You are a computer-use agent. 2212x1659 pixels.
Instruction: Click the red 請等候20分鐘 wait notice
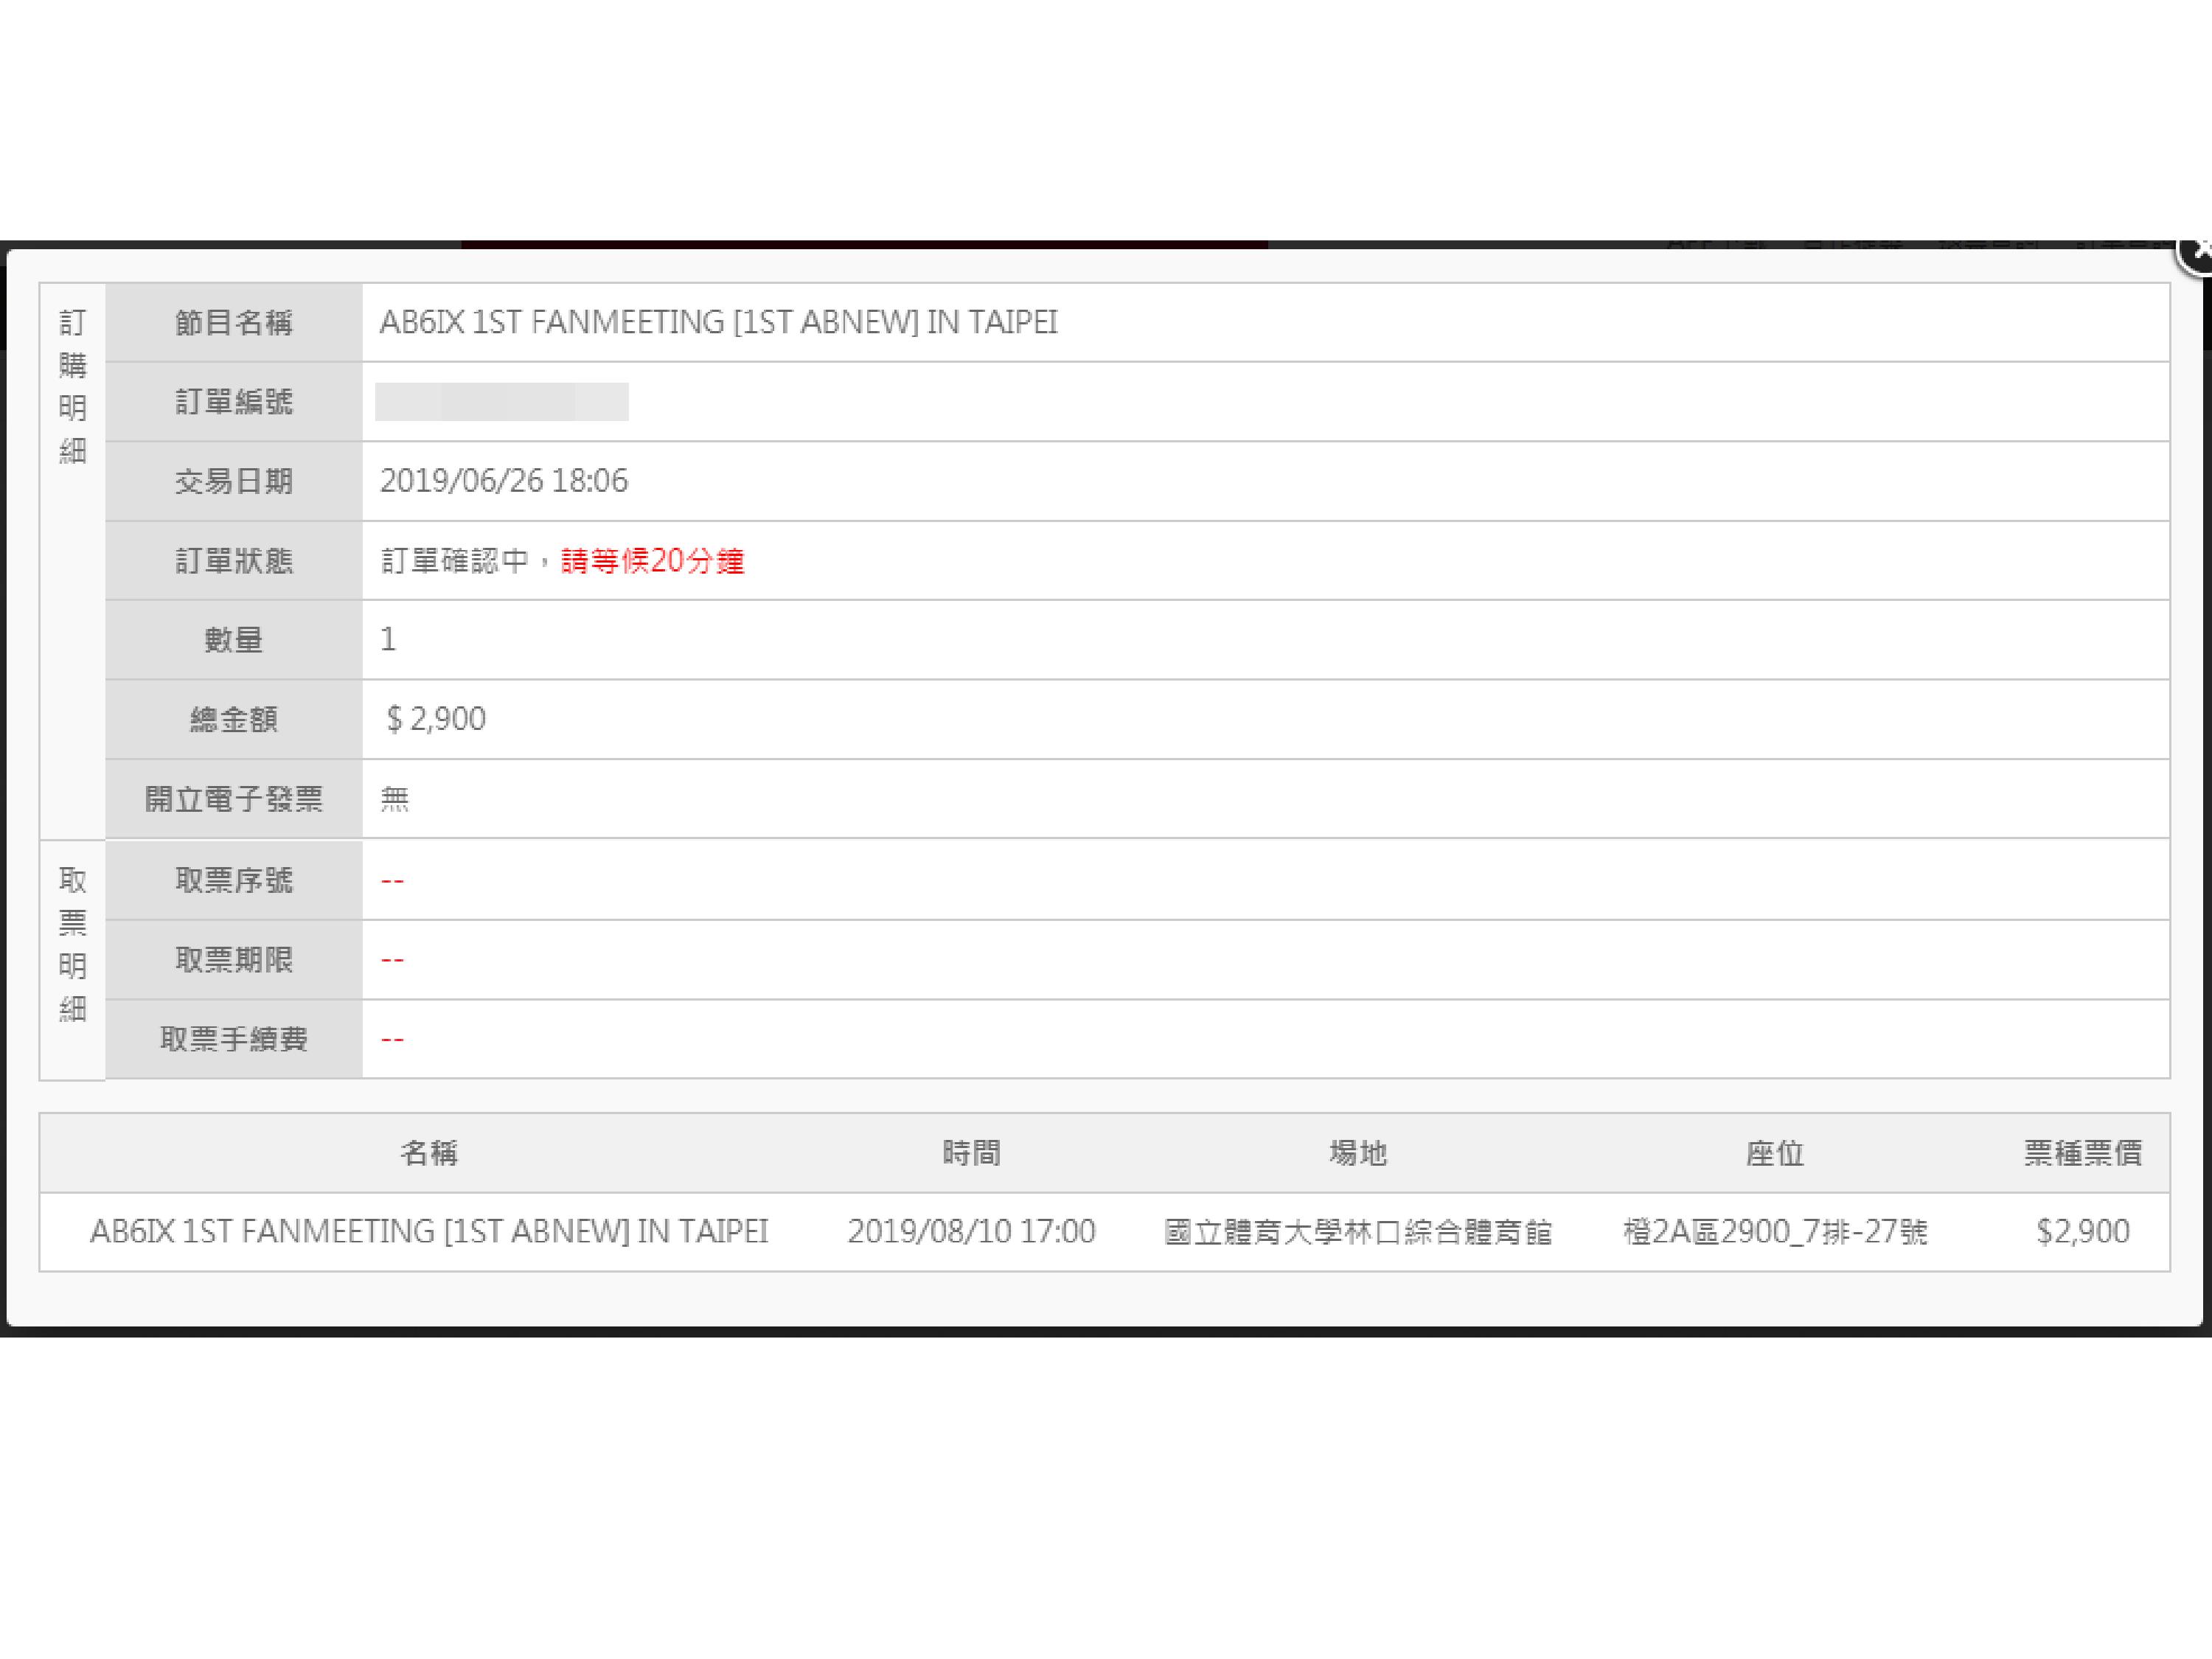(x=652, y=561)
